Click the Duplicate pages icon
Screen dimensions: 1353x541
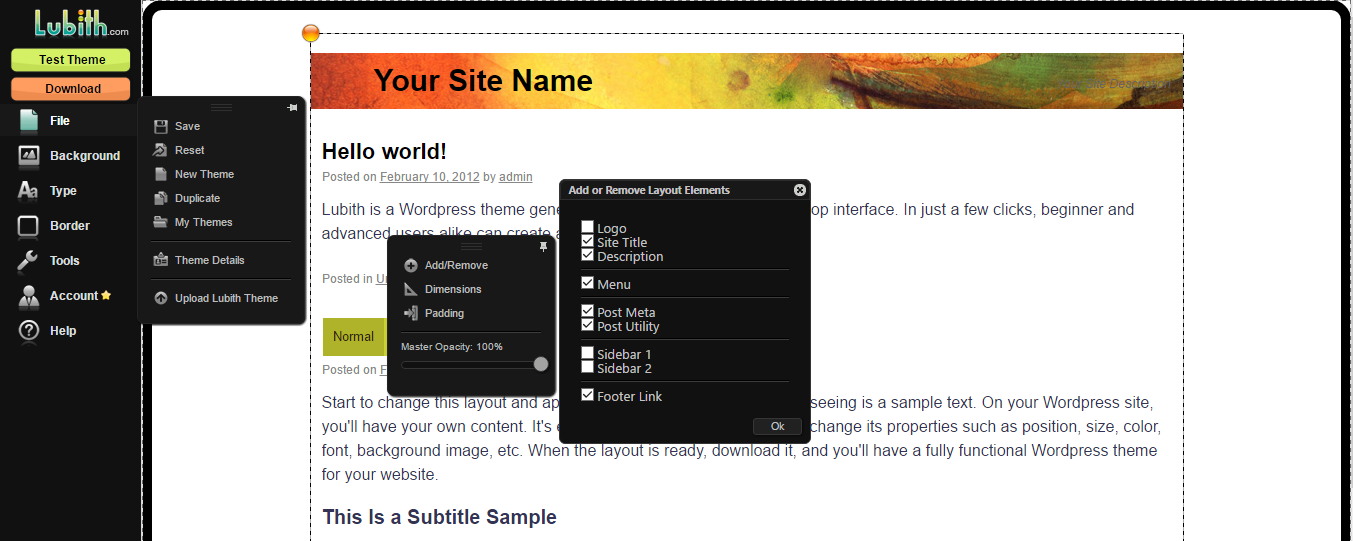(x=160, y=198)
